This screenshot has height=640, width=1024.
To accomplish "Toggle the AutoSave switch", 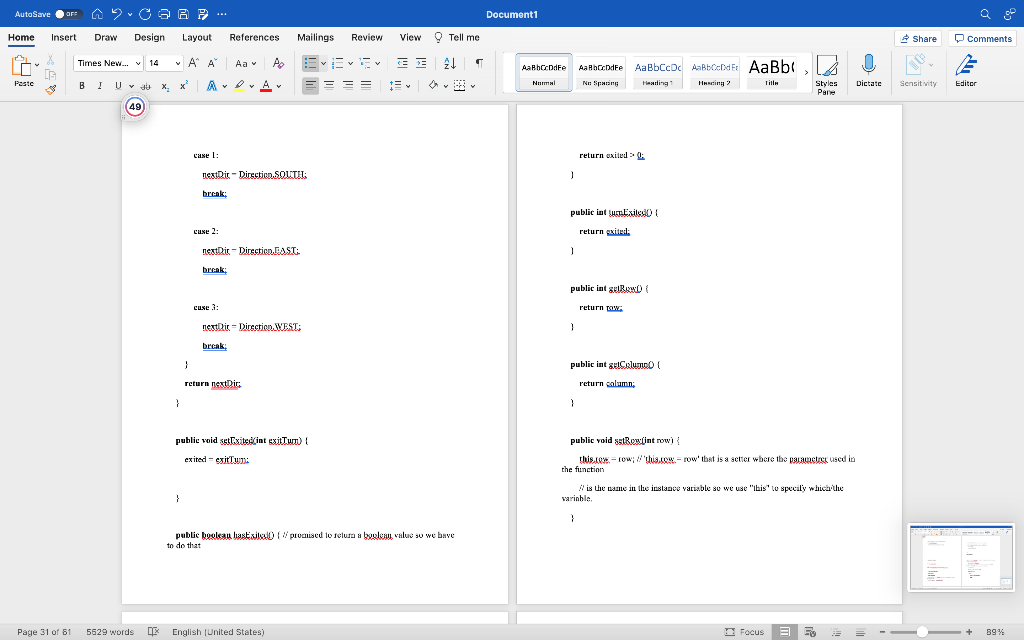I will click(67, 14).
